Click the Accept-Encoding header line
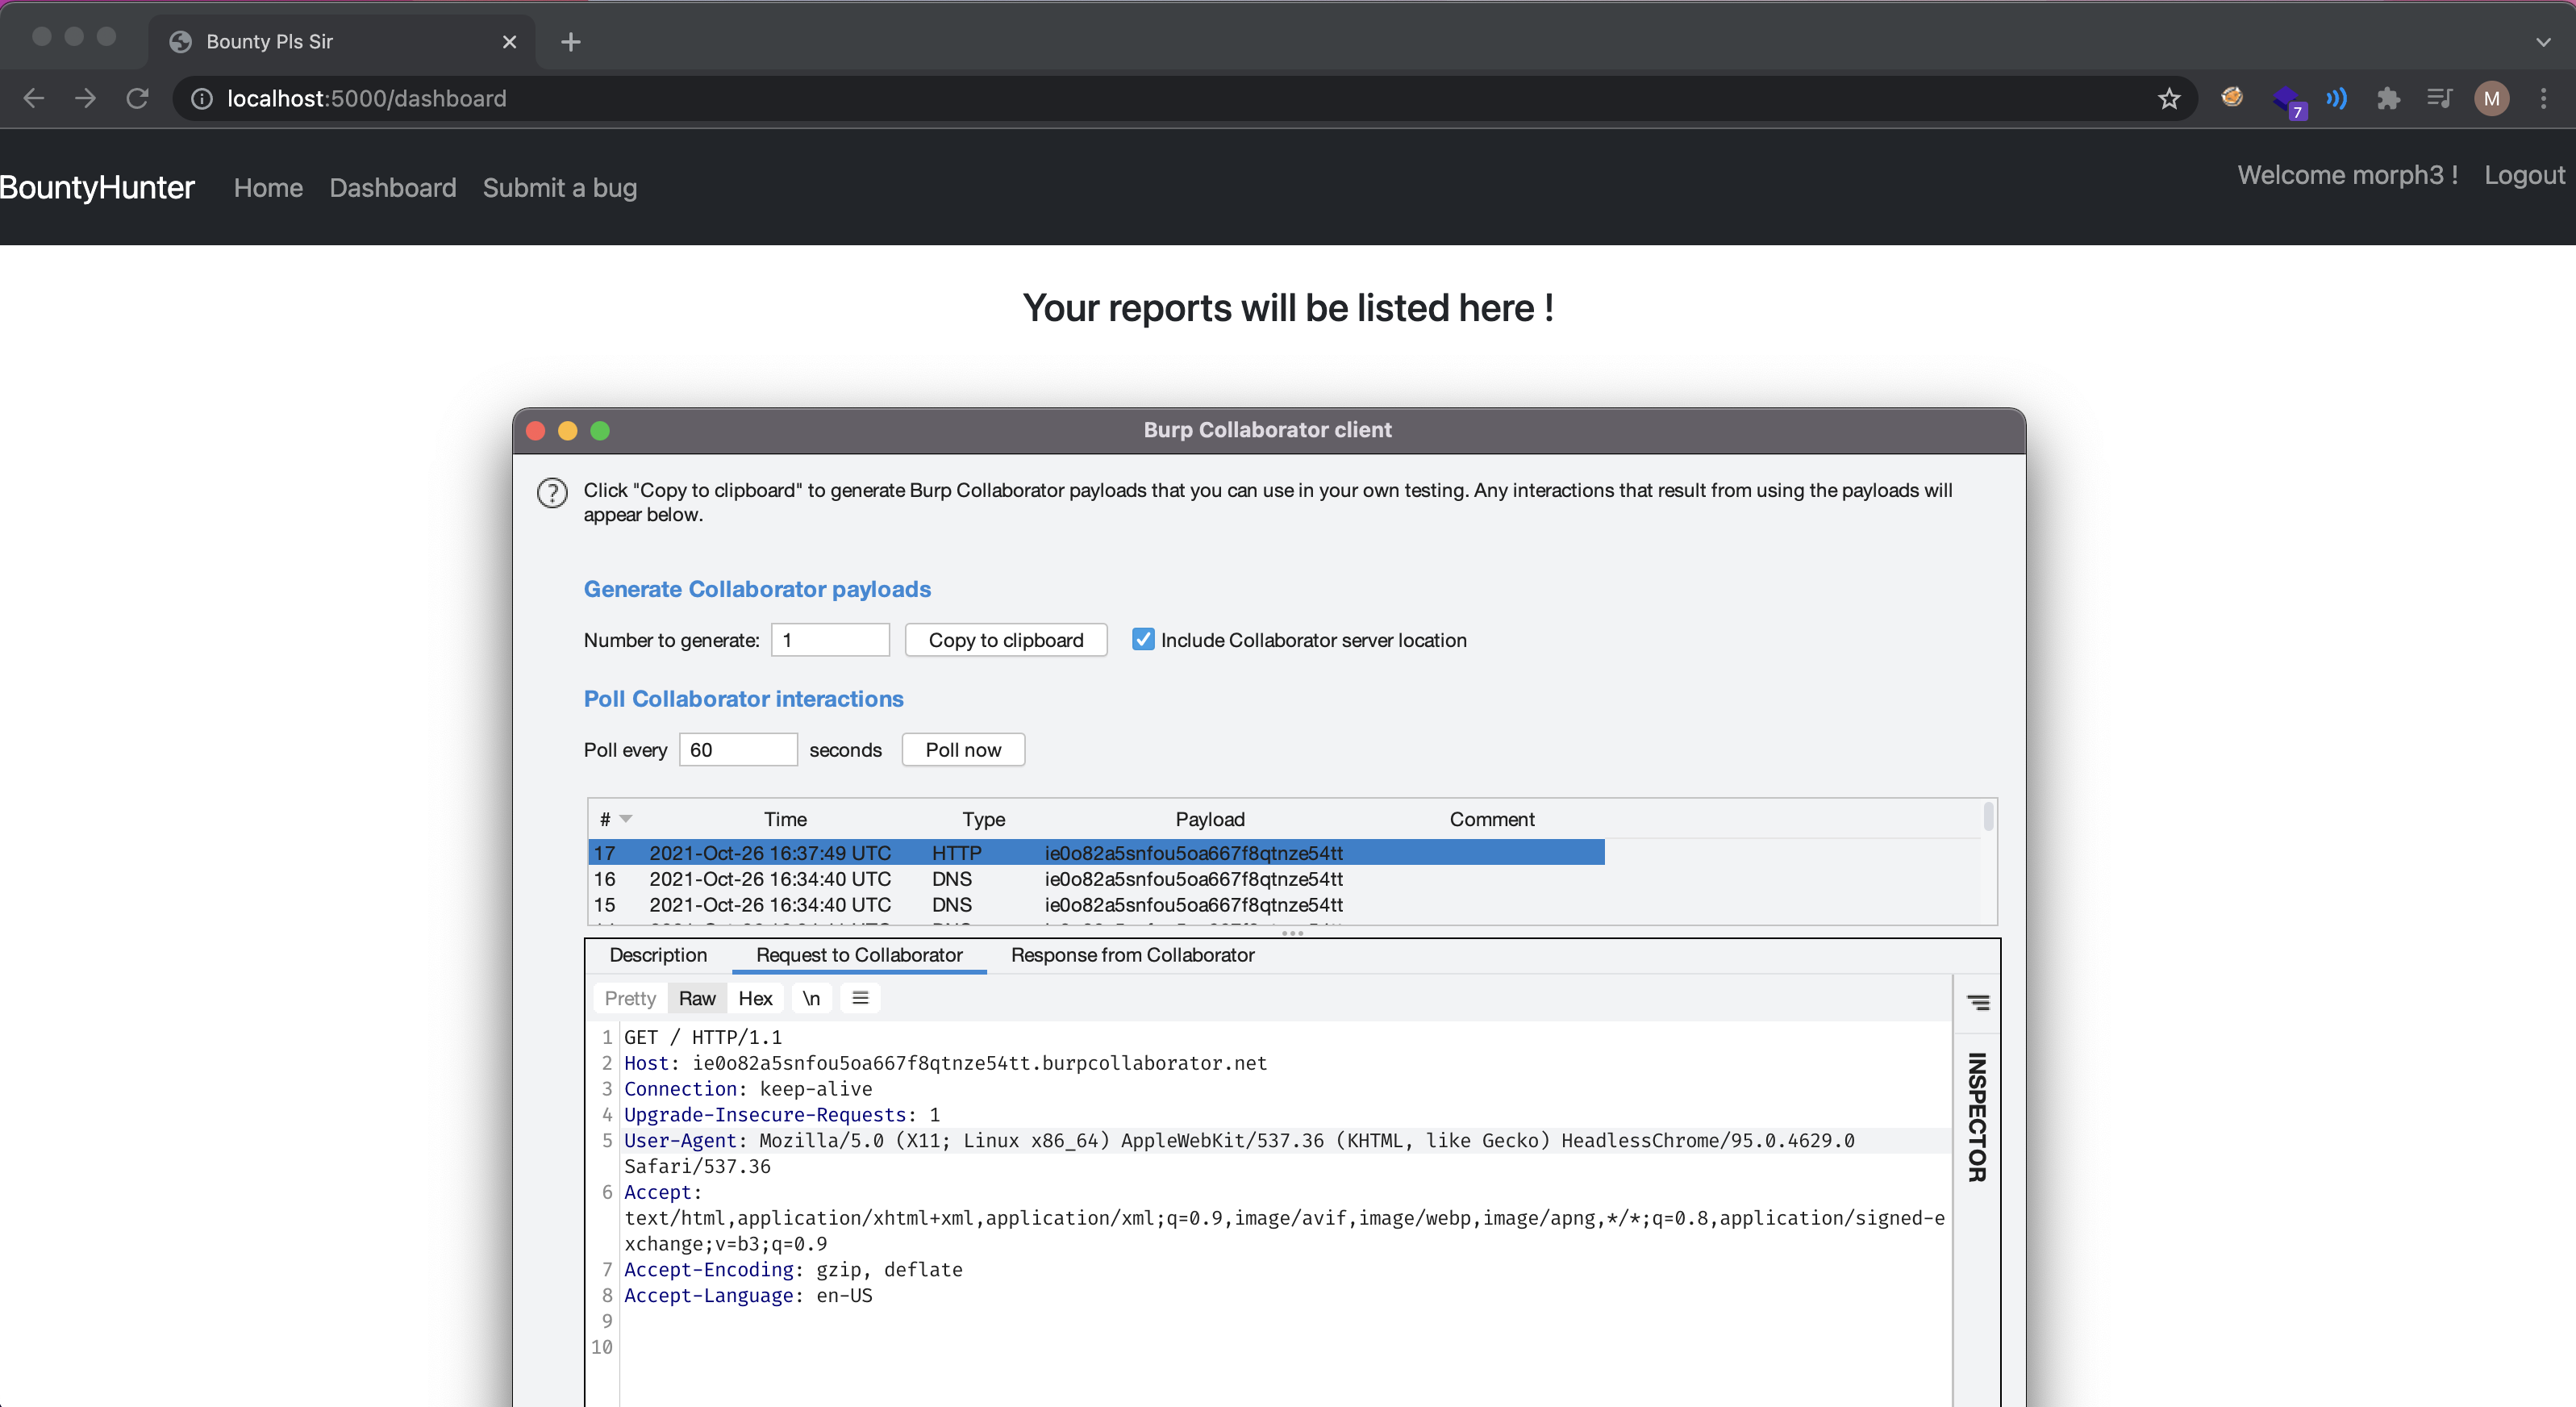Screen dimensions: 2576x1407 pos(793,1270)
